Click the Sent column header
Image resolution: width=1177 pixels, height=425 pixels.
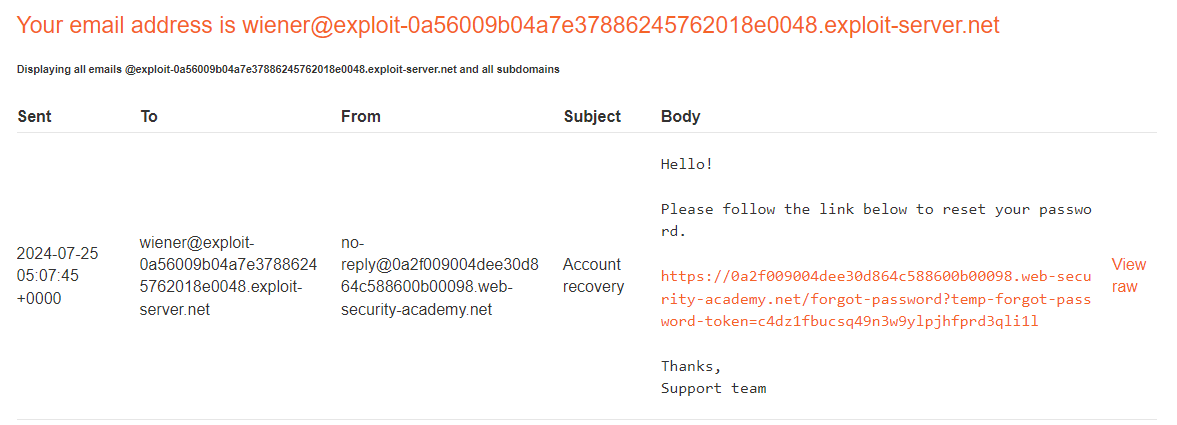34,116
